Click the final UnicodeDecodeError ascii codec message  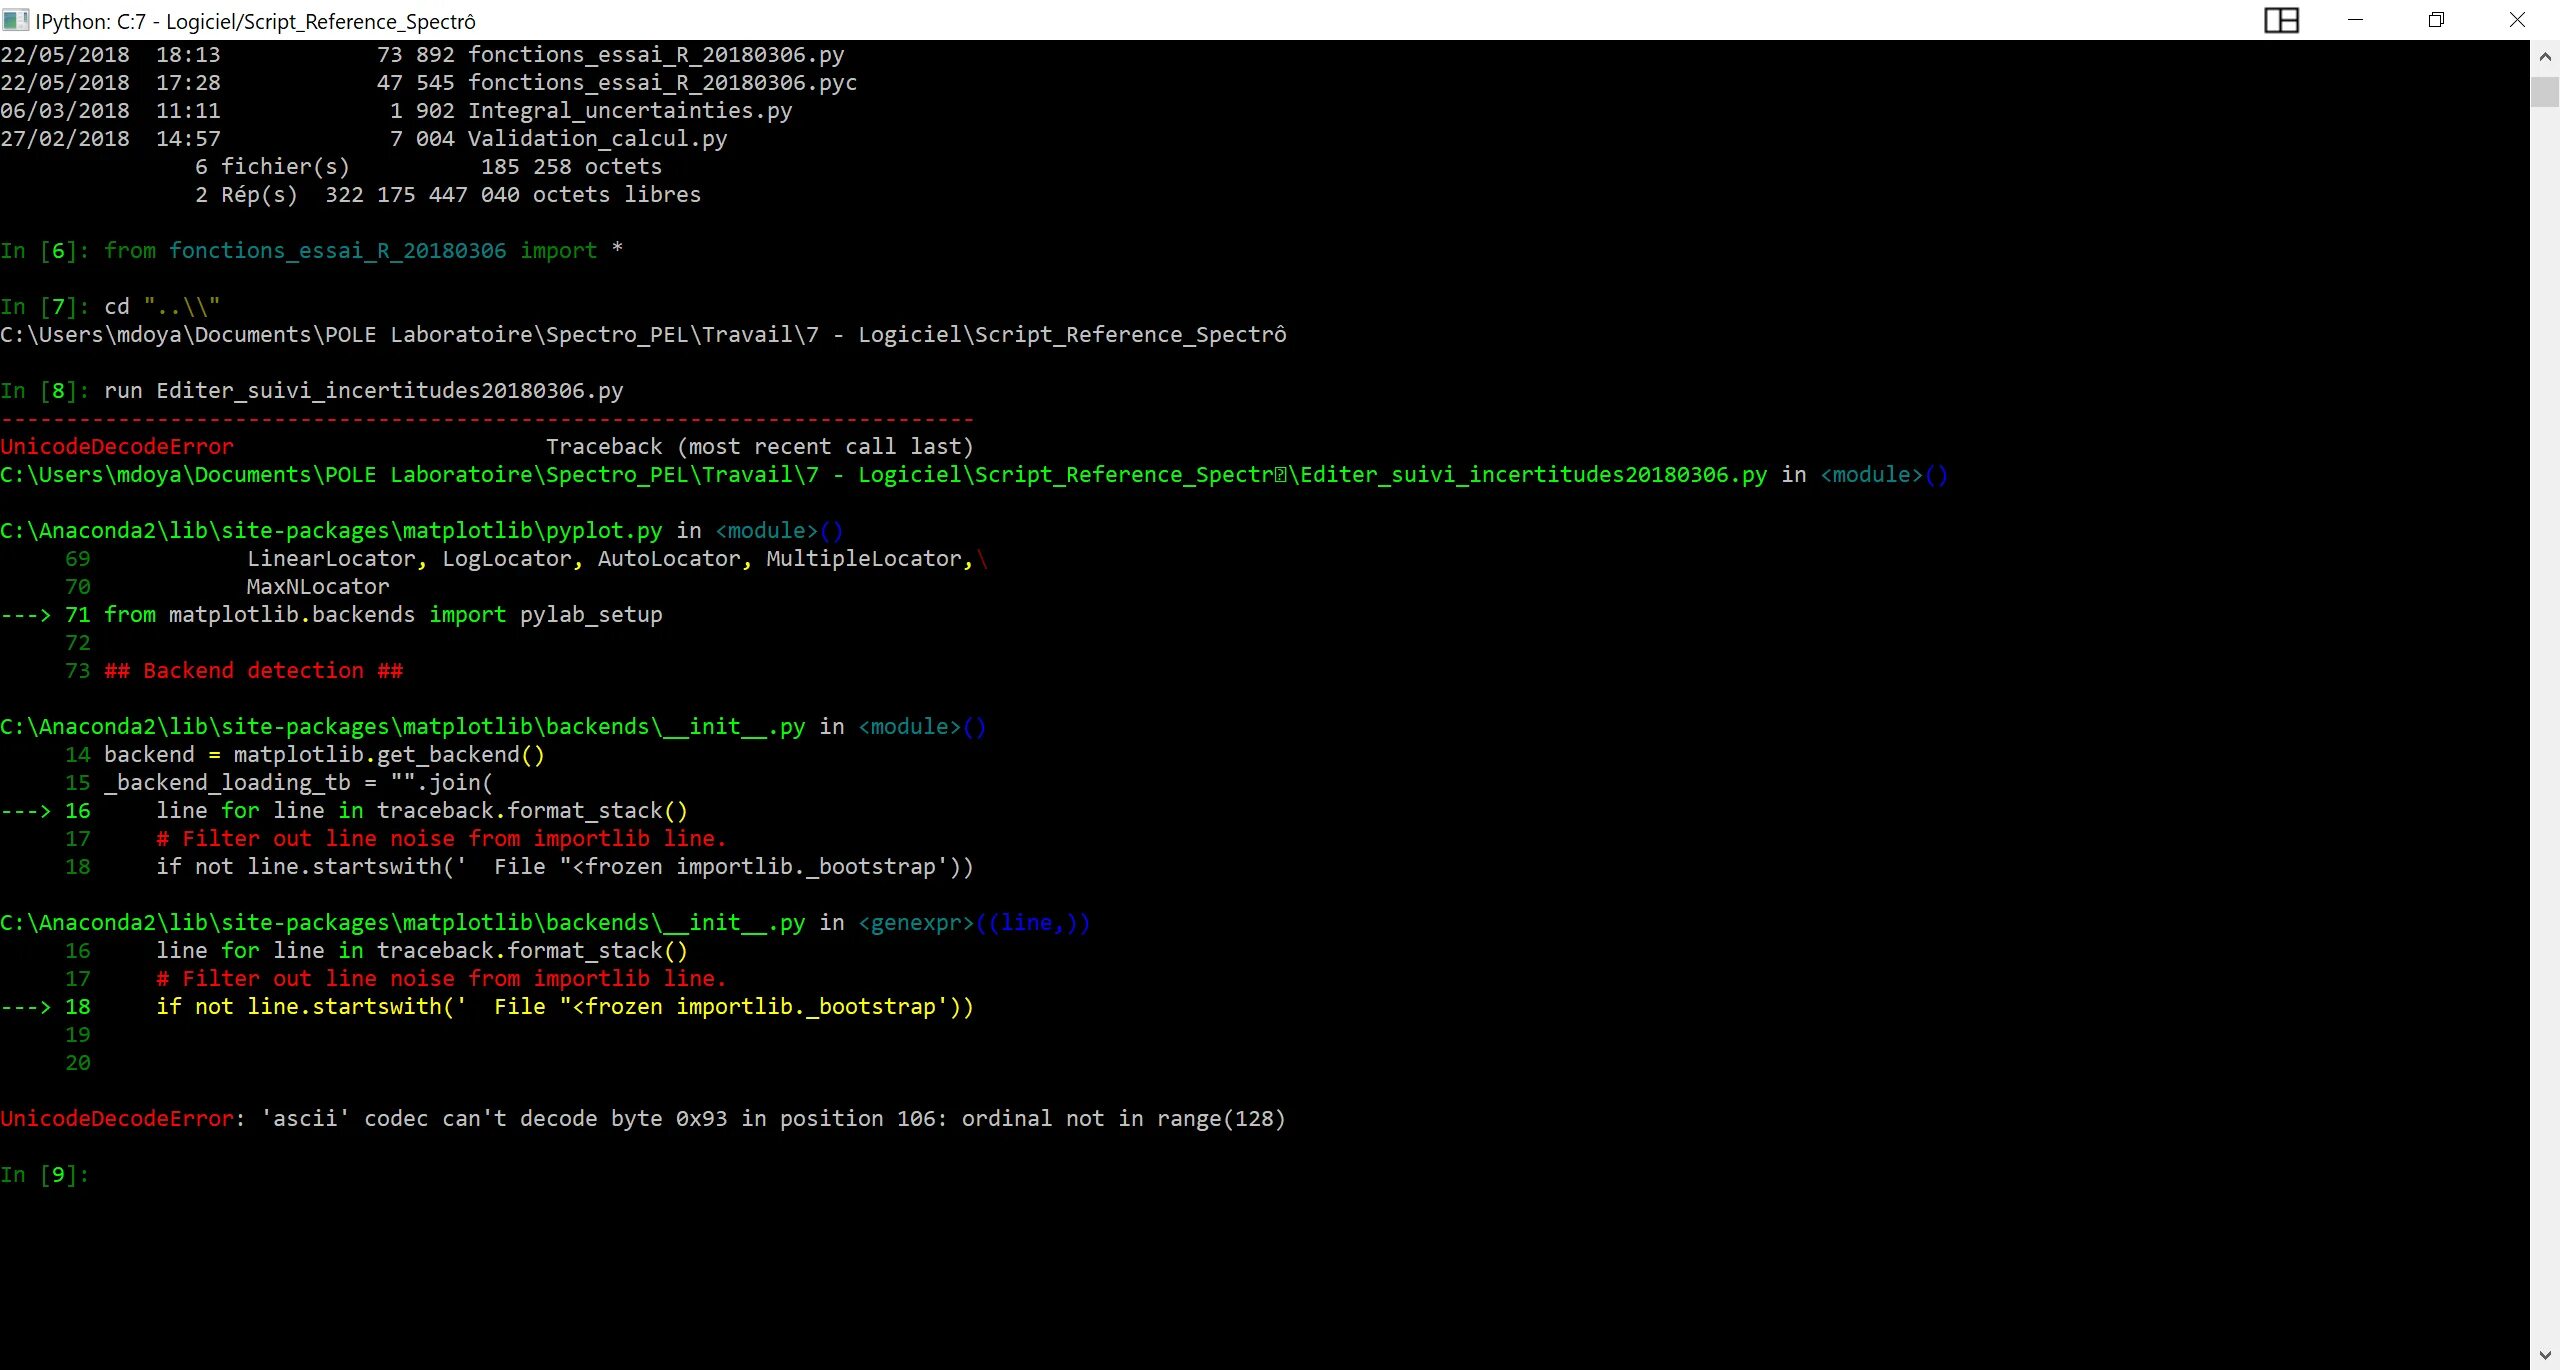(x=642, y=1119)
